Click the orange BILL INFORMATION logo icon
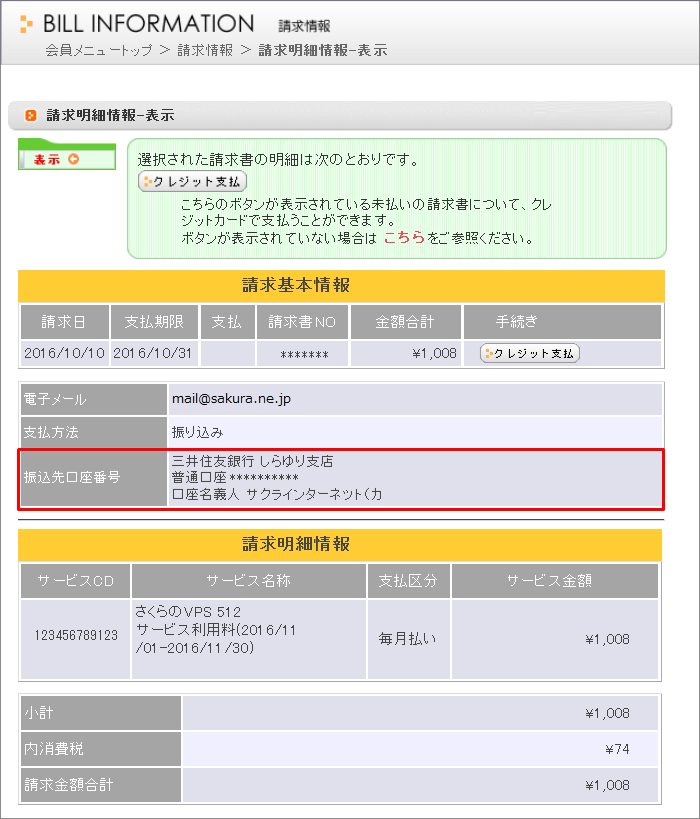Screen dimensions: 700x819 (x=26, y=24)
